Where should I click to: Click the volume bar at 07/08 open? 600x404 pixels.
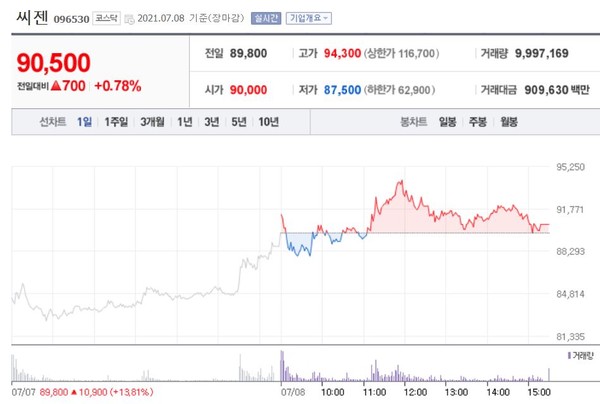pyautogui.click(x=283, y=366)
